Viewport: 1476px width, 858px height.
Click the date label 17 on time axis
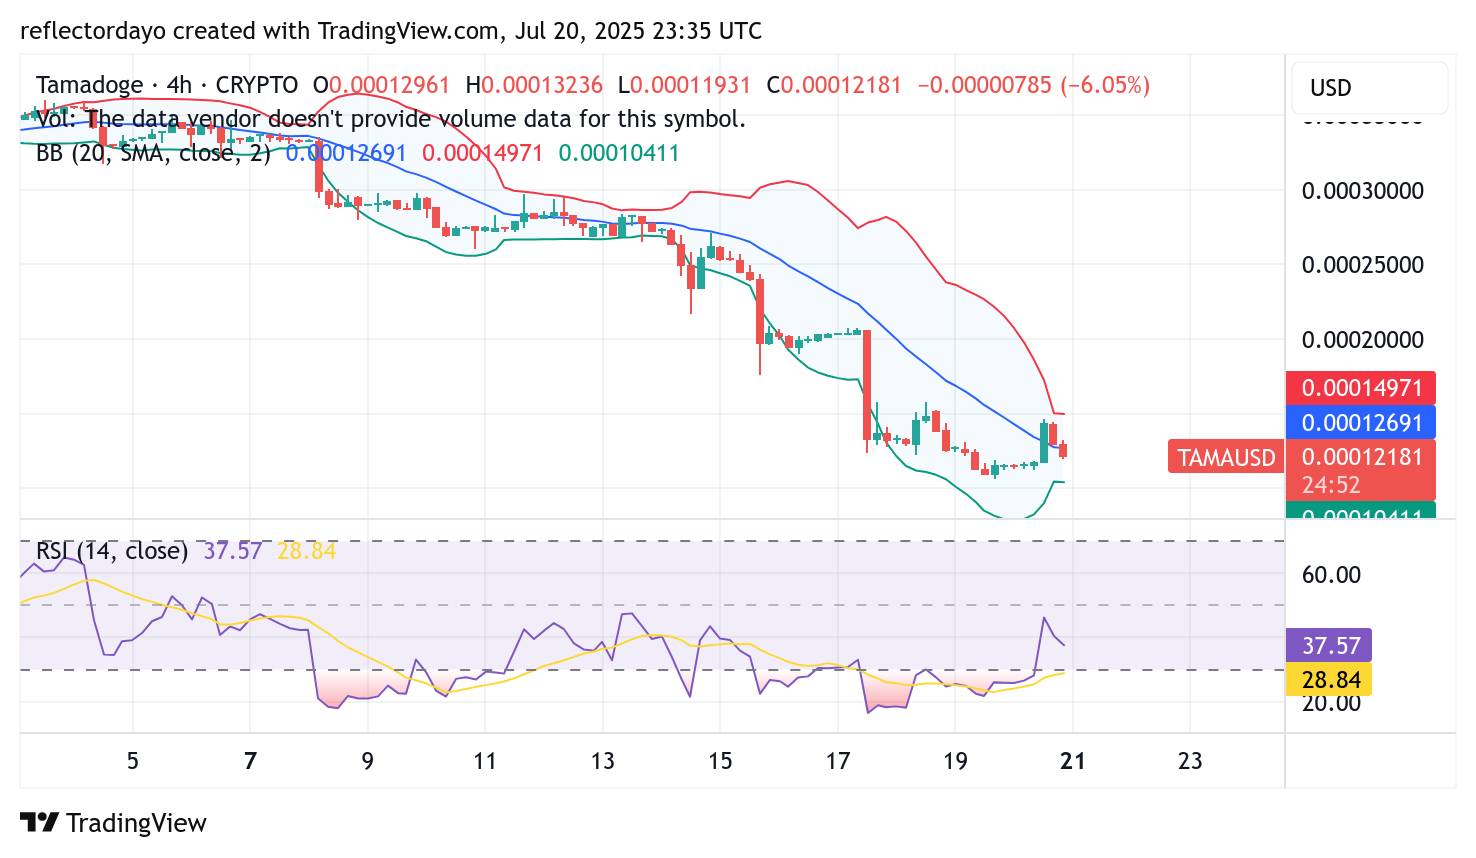(838, 761)
